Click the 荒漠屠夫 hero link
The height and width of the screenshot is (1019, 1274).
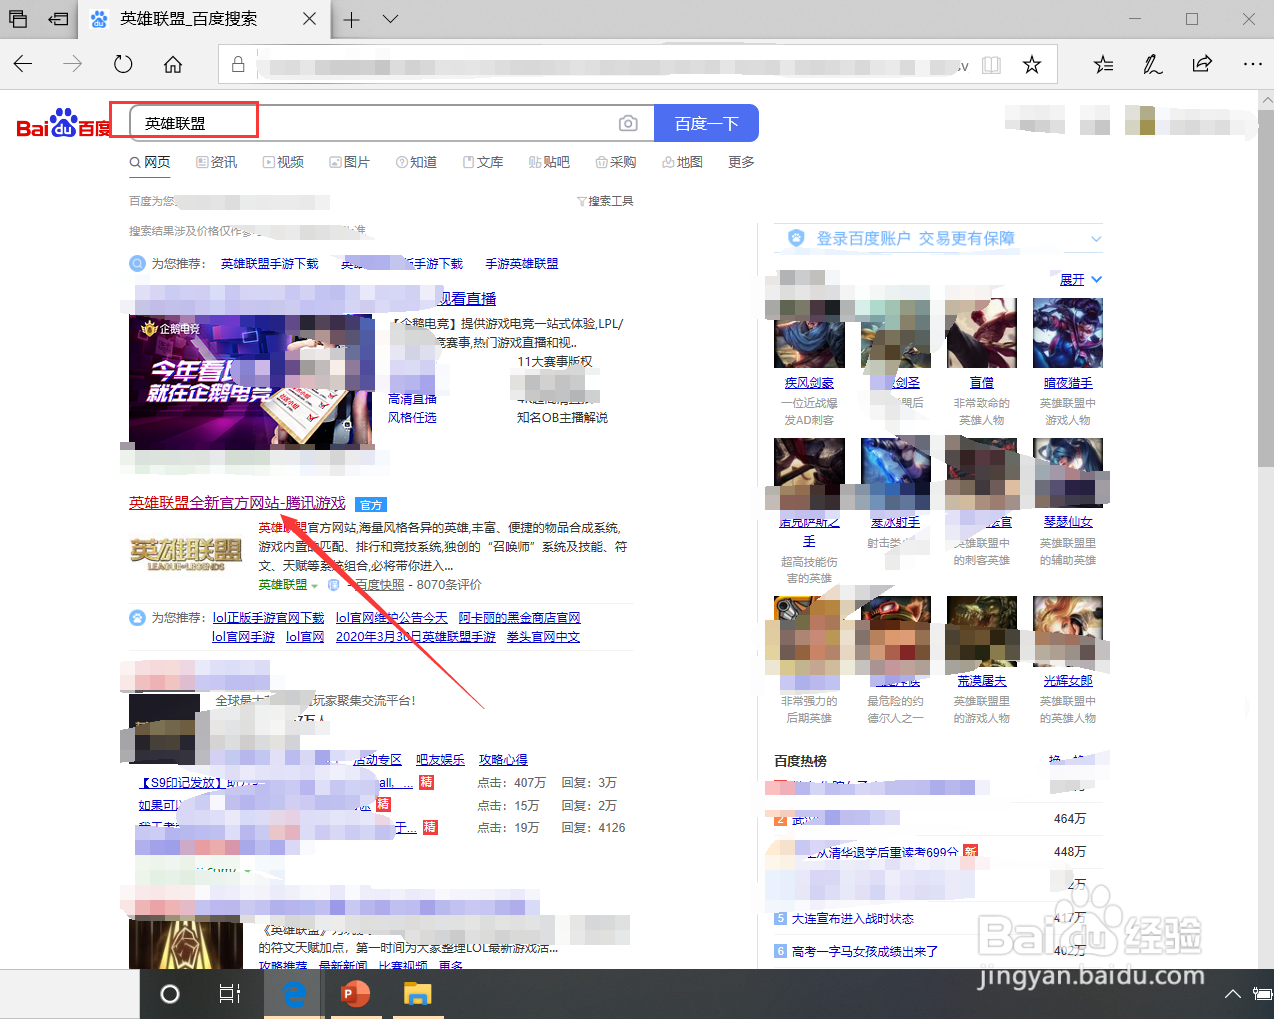pos(982,681)
